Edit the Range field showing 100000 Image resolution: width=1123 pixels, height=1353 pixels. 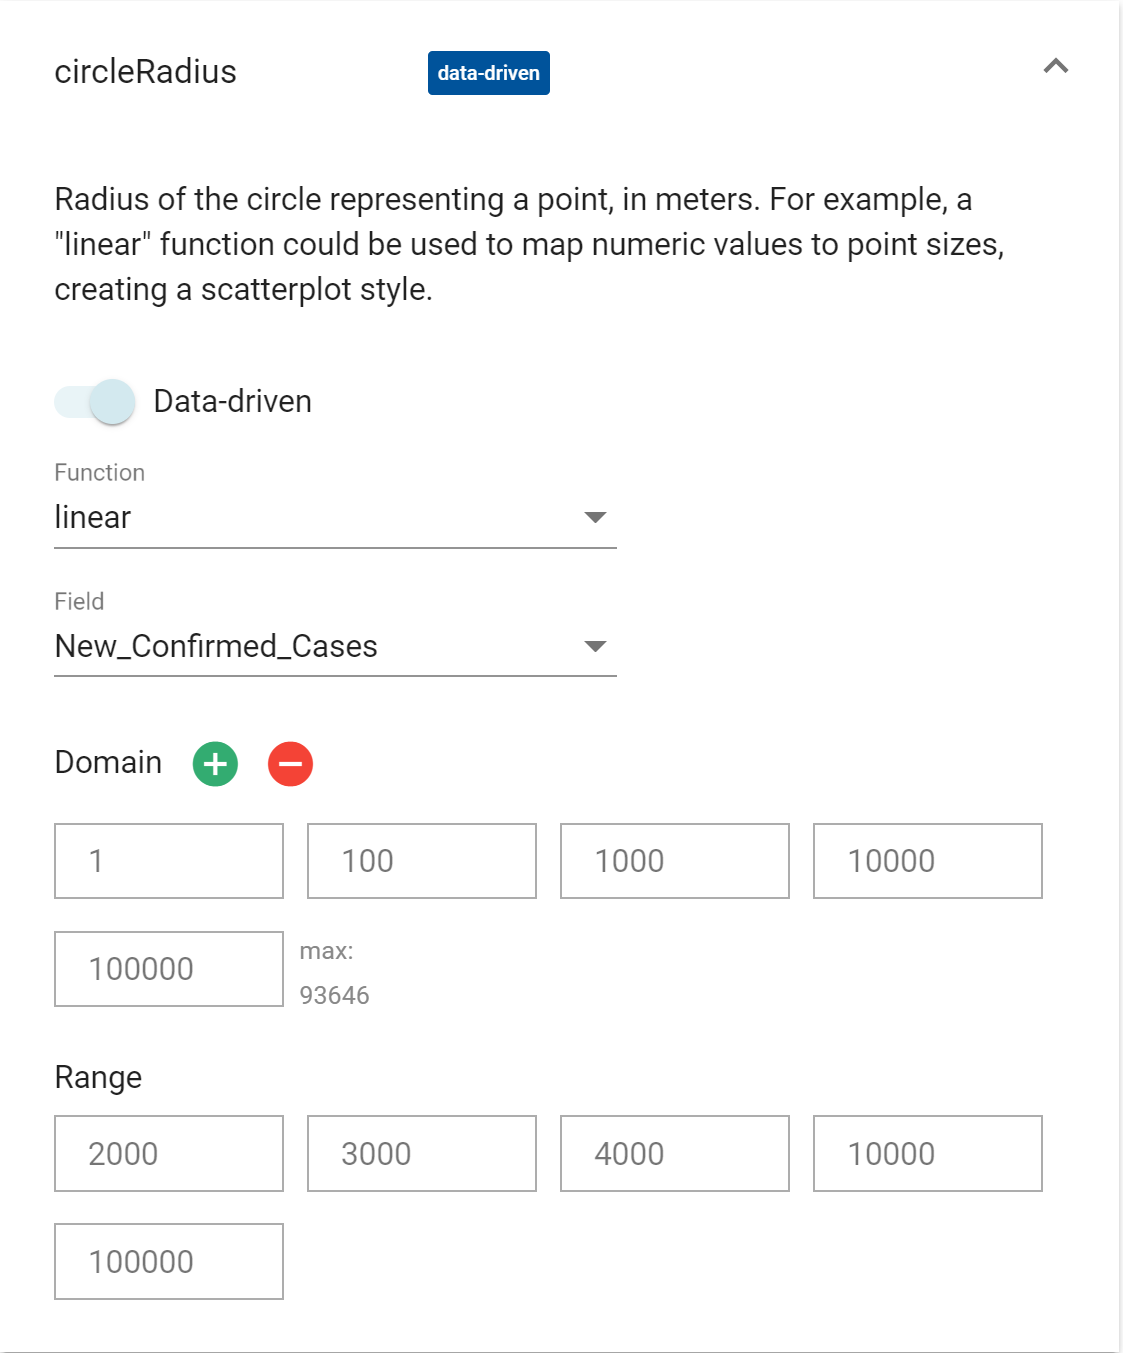169,1262
